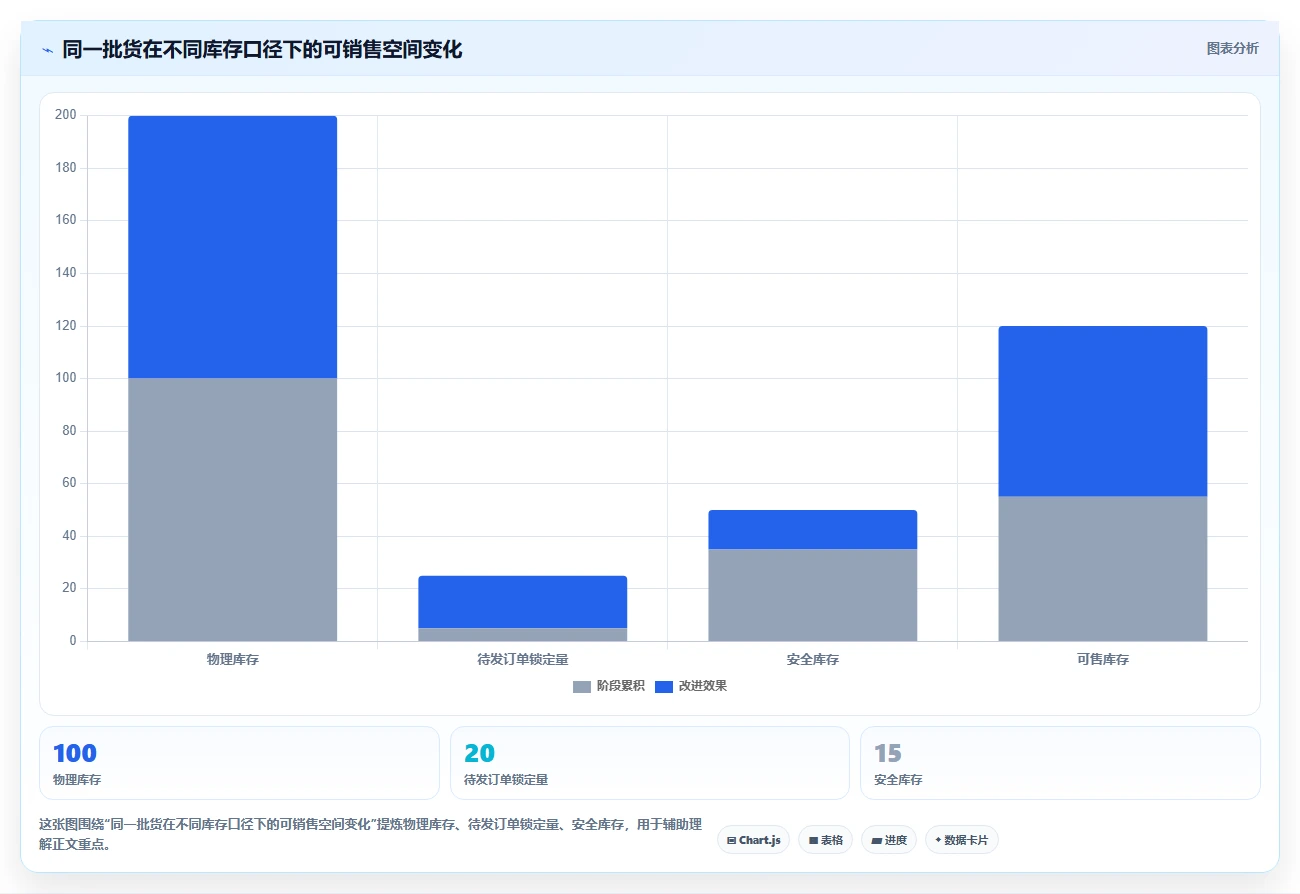1300x894 pixels.
Task: Click the gray segment of the 安全库存 bar
Action: 813,595
